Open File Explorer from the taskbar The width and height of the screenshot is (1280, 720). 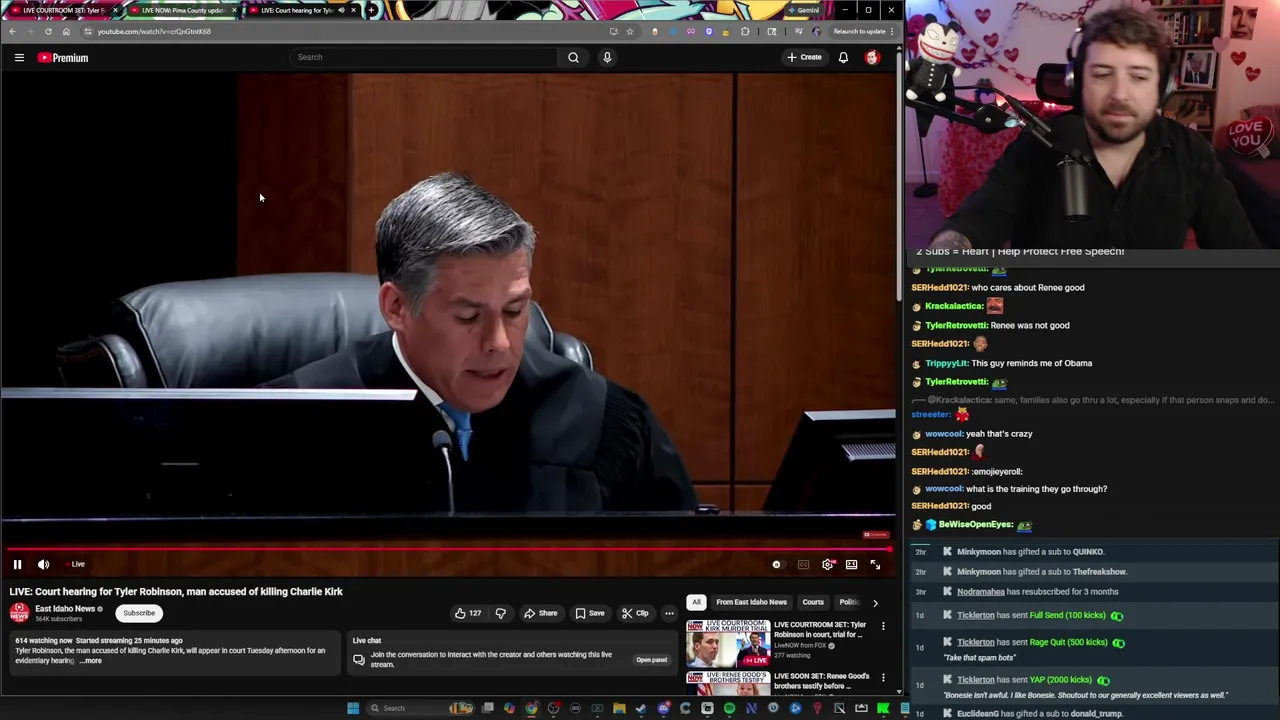point(619,708)
